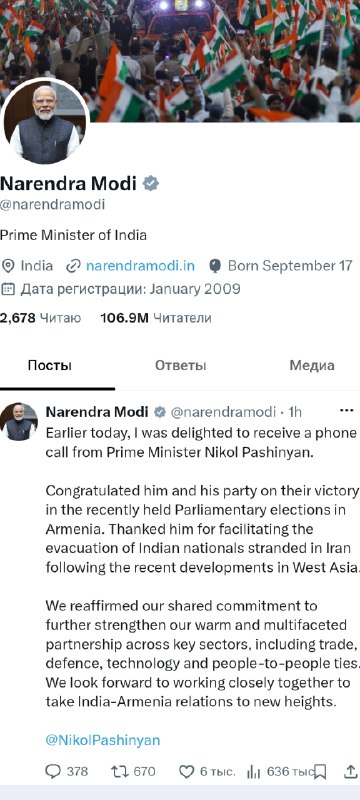360x800 pixels.
Task: Open the @NikolPashinyan mention link
Action: (103, 740)
